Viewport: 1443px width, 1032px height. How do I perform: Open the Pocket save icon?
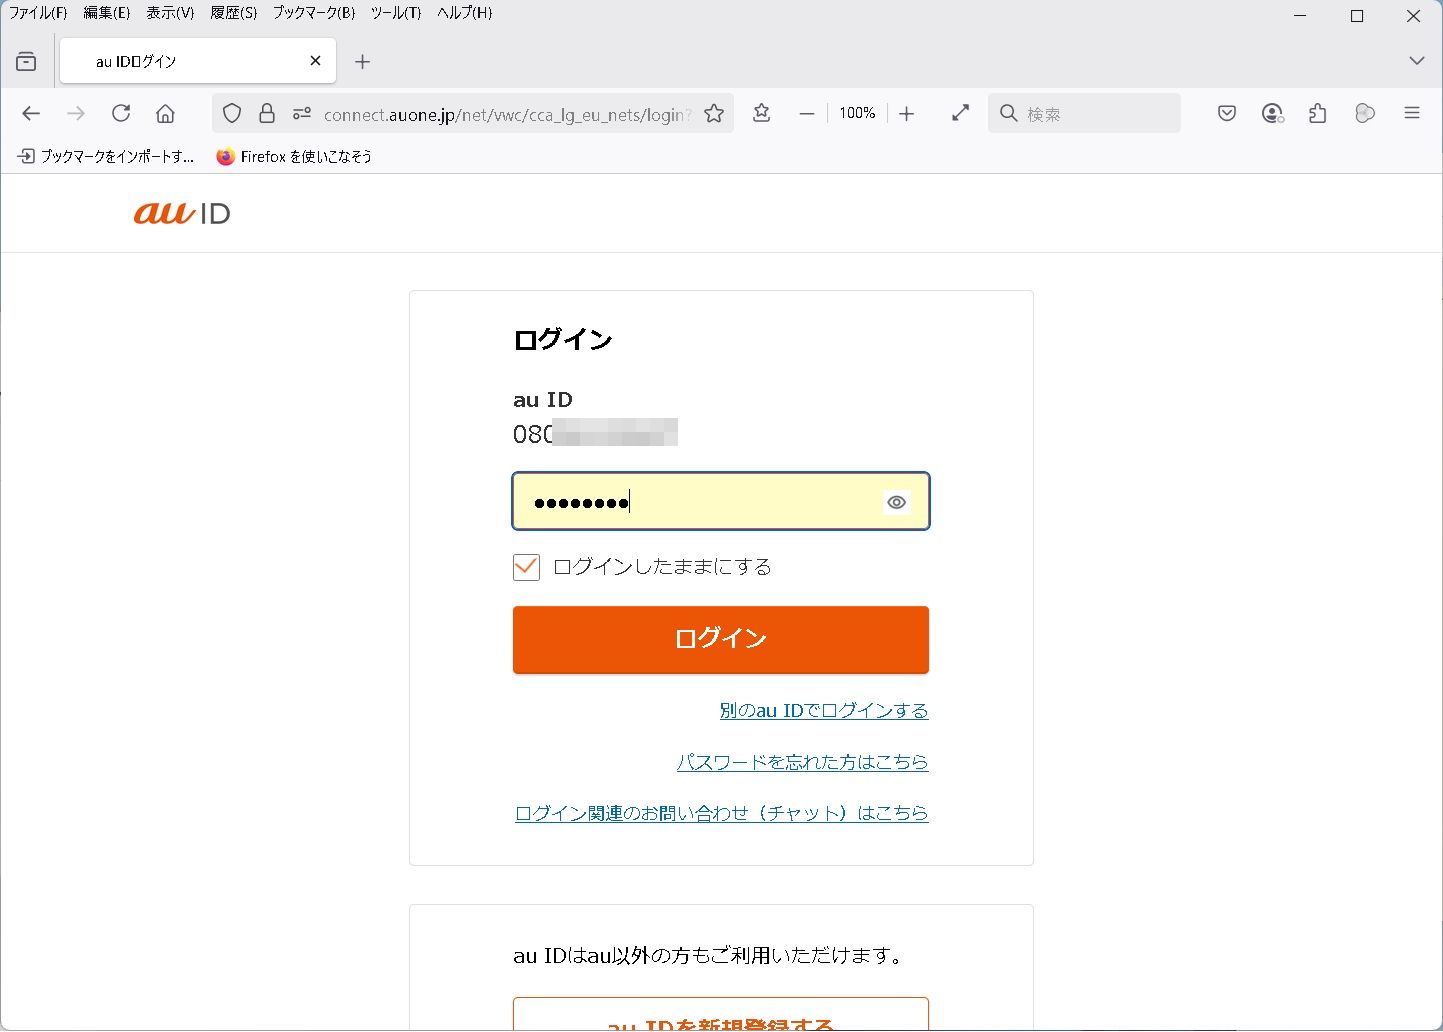coord(1227,114)
